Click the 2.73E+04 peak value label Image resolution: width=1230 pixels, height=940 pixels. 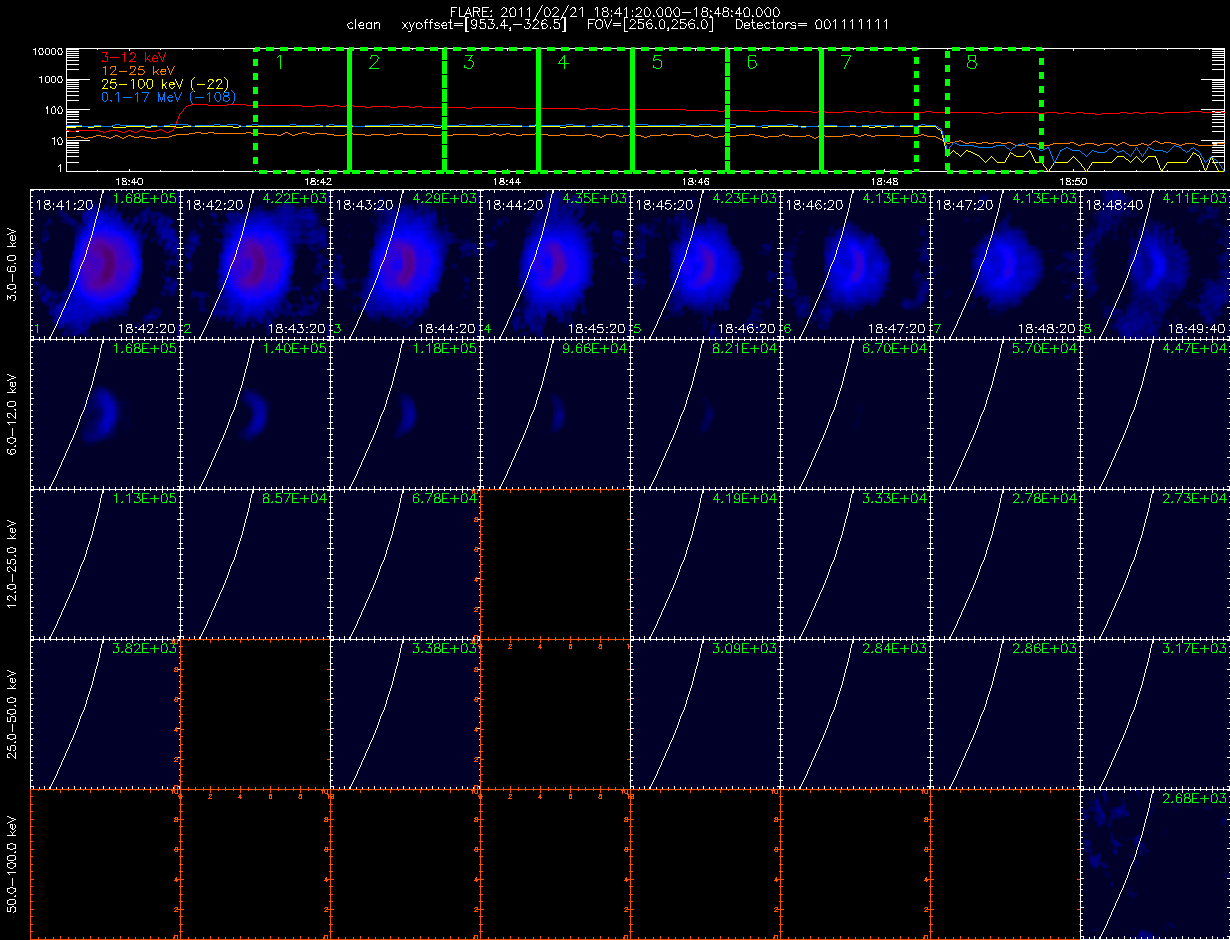pos(1196,499)
